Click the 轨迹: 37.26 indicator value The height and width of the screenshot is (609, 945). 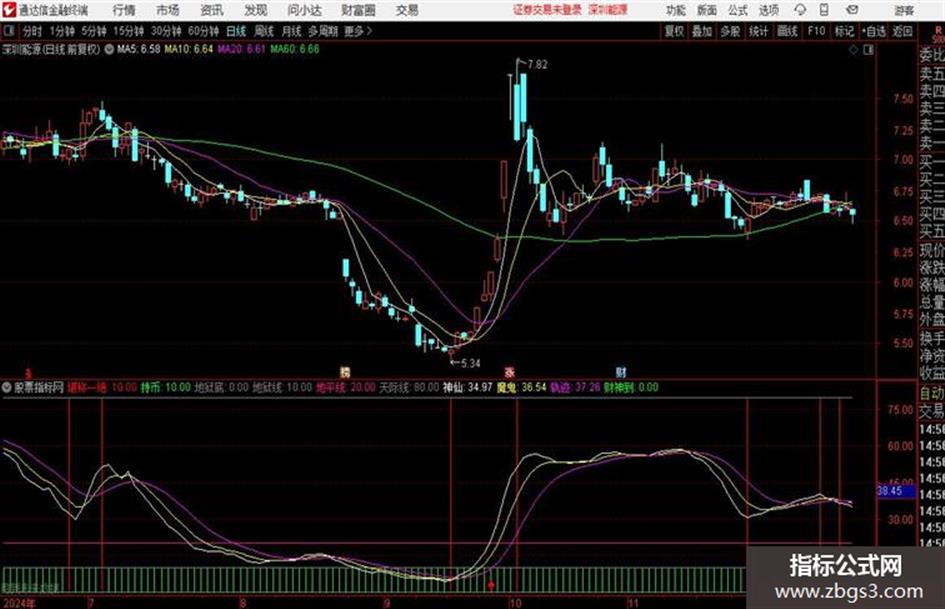(x=575, y=388)
